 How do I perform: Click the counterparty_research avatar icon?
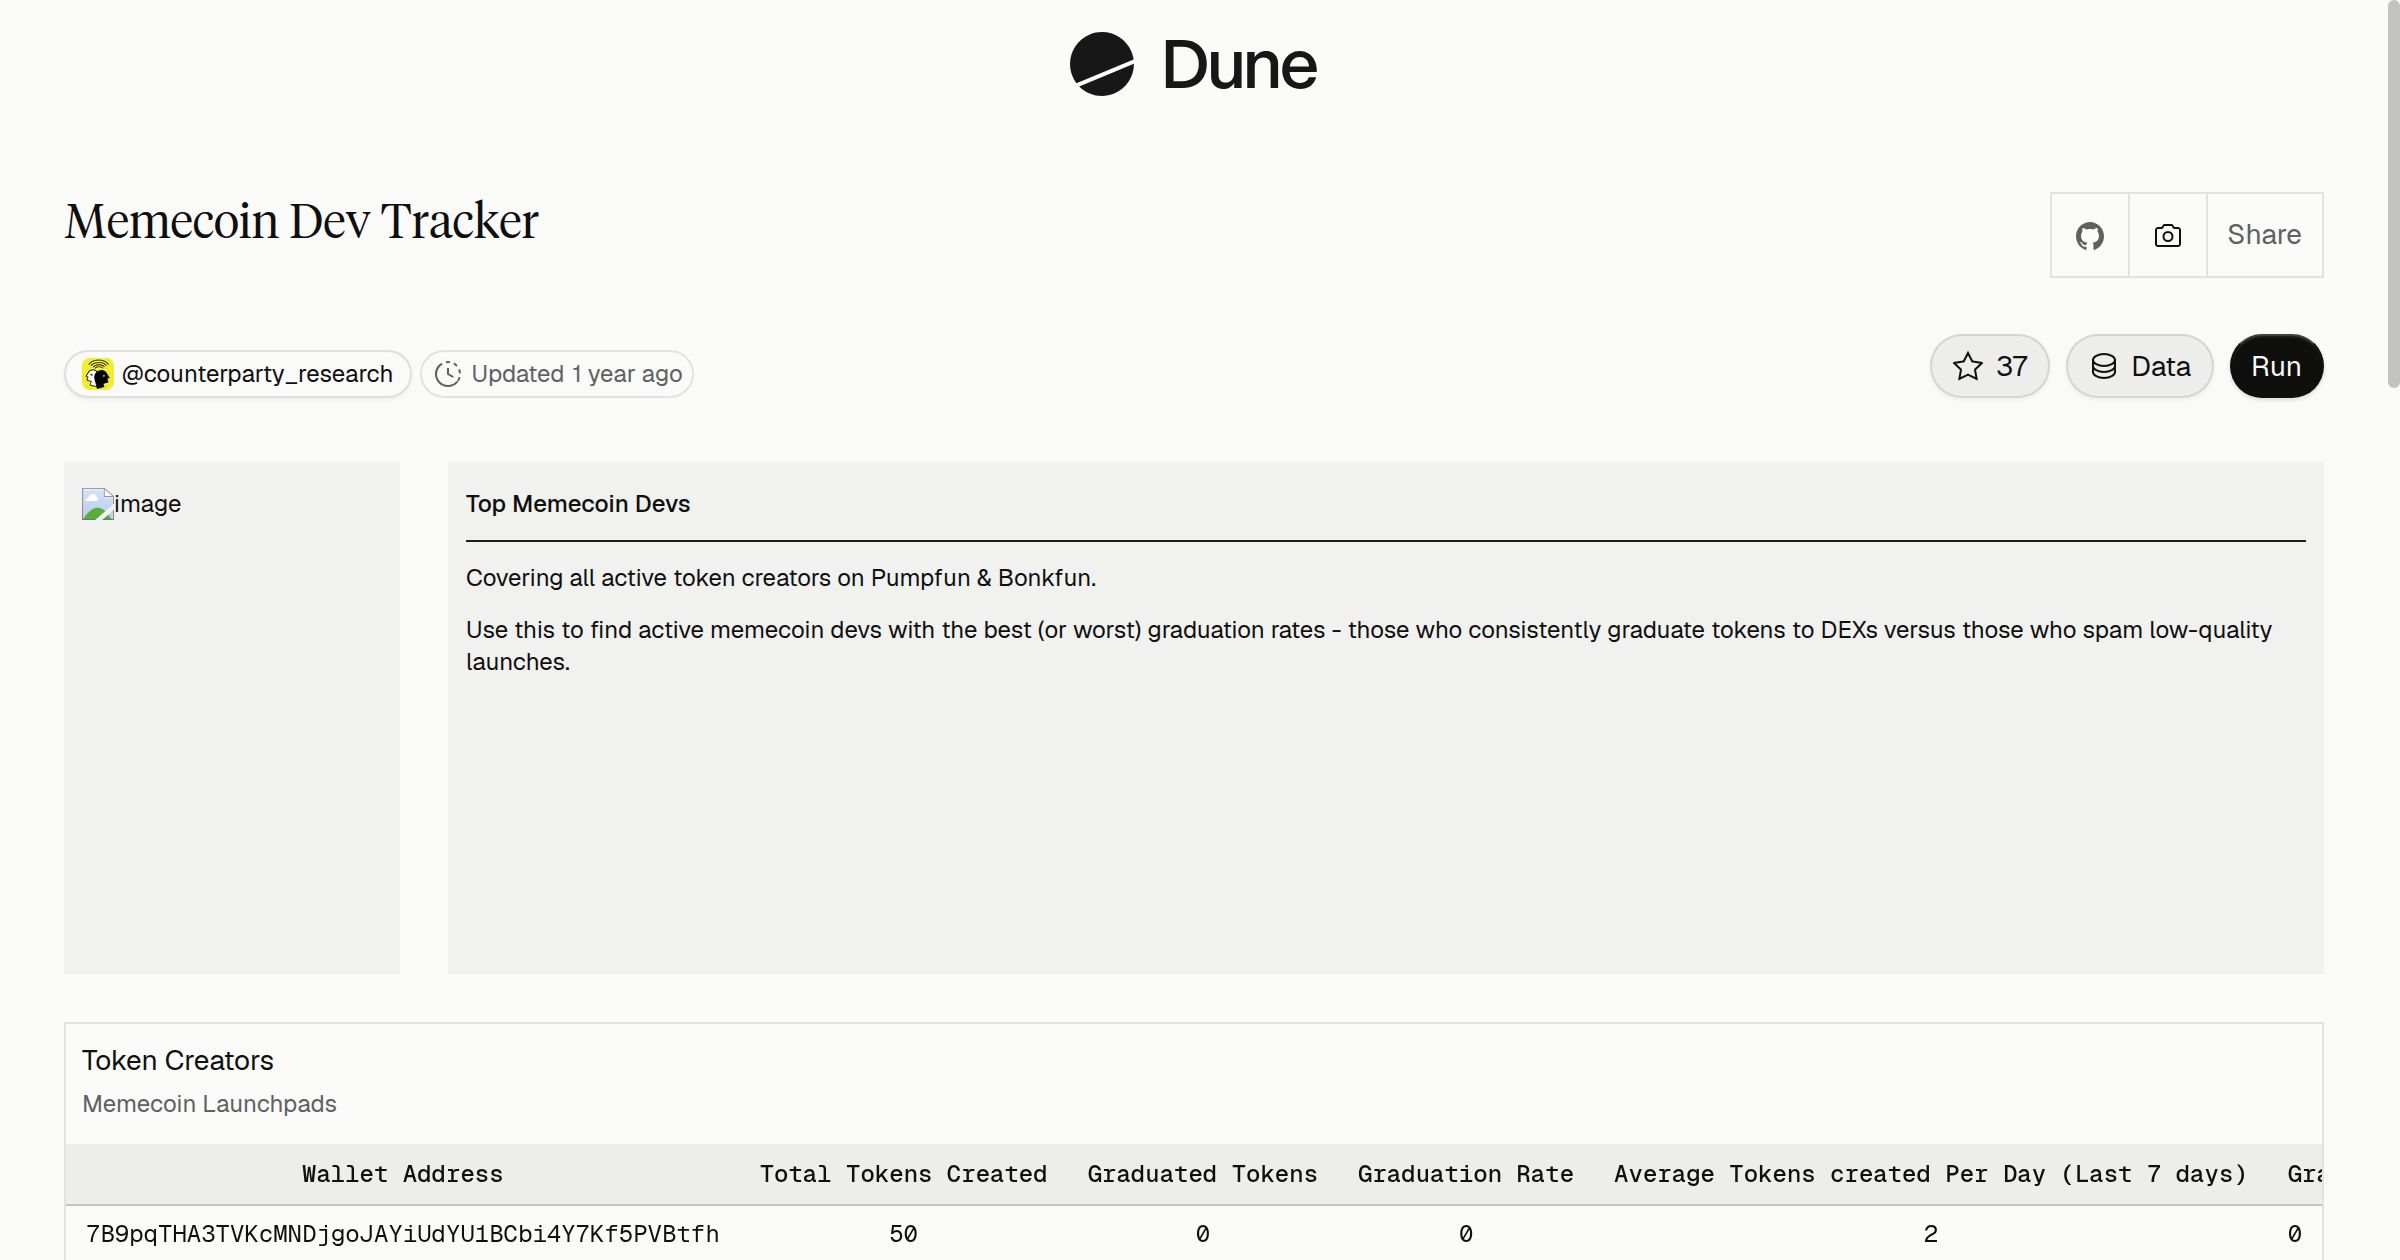point(98,374)
